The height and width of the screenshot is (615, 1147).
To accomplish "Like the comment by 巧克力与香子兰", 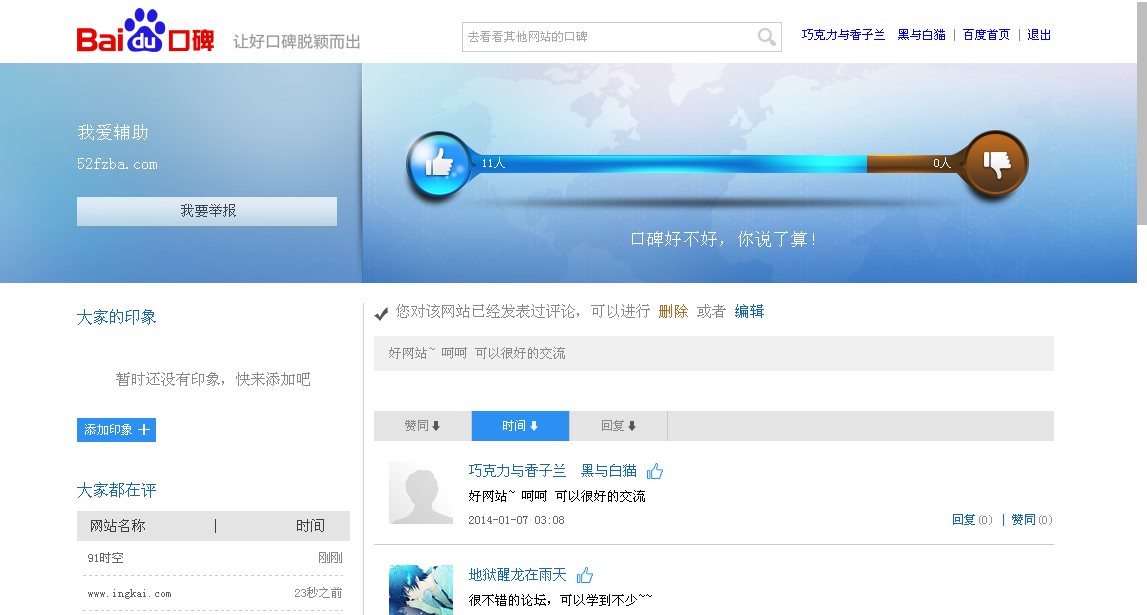I will (x=655, y=471).
